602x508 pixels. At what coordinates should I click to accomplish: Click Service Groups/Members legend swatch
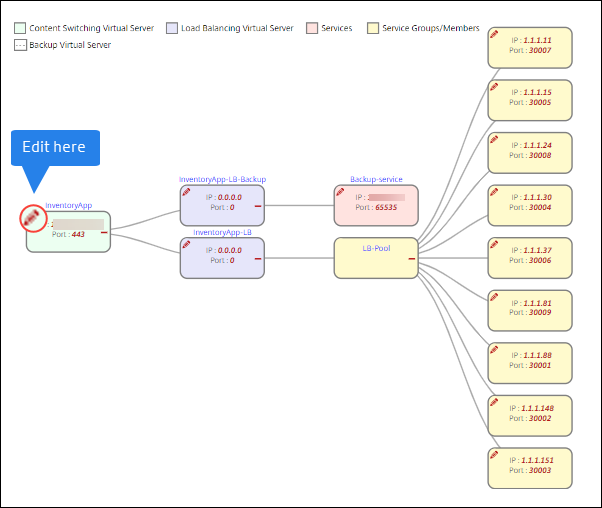point(373,28)
